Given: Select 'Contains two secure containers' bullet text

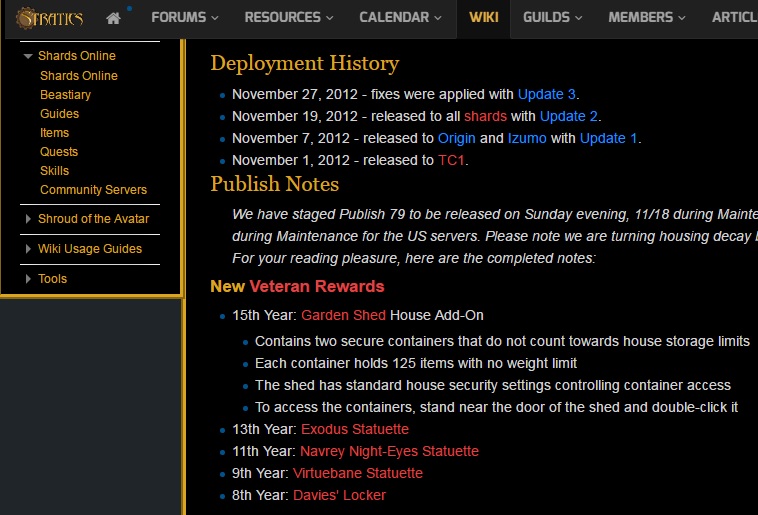Looking at the screenshot, I should coord(502,341).
